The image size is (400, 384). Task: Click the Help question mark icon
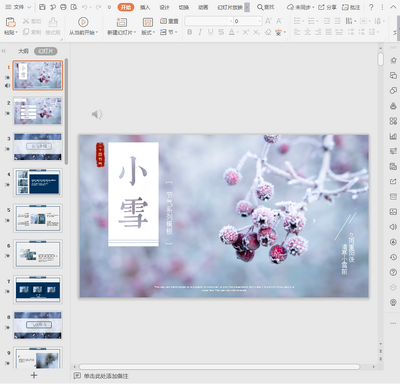371,7
